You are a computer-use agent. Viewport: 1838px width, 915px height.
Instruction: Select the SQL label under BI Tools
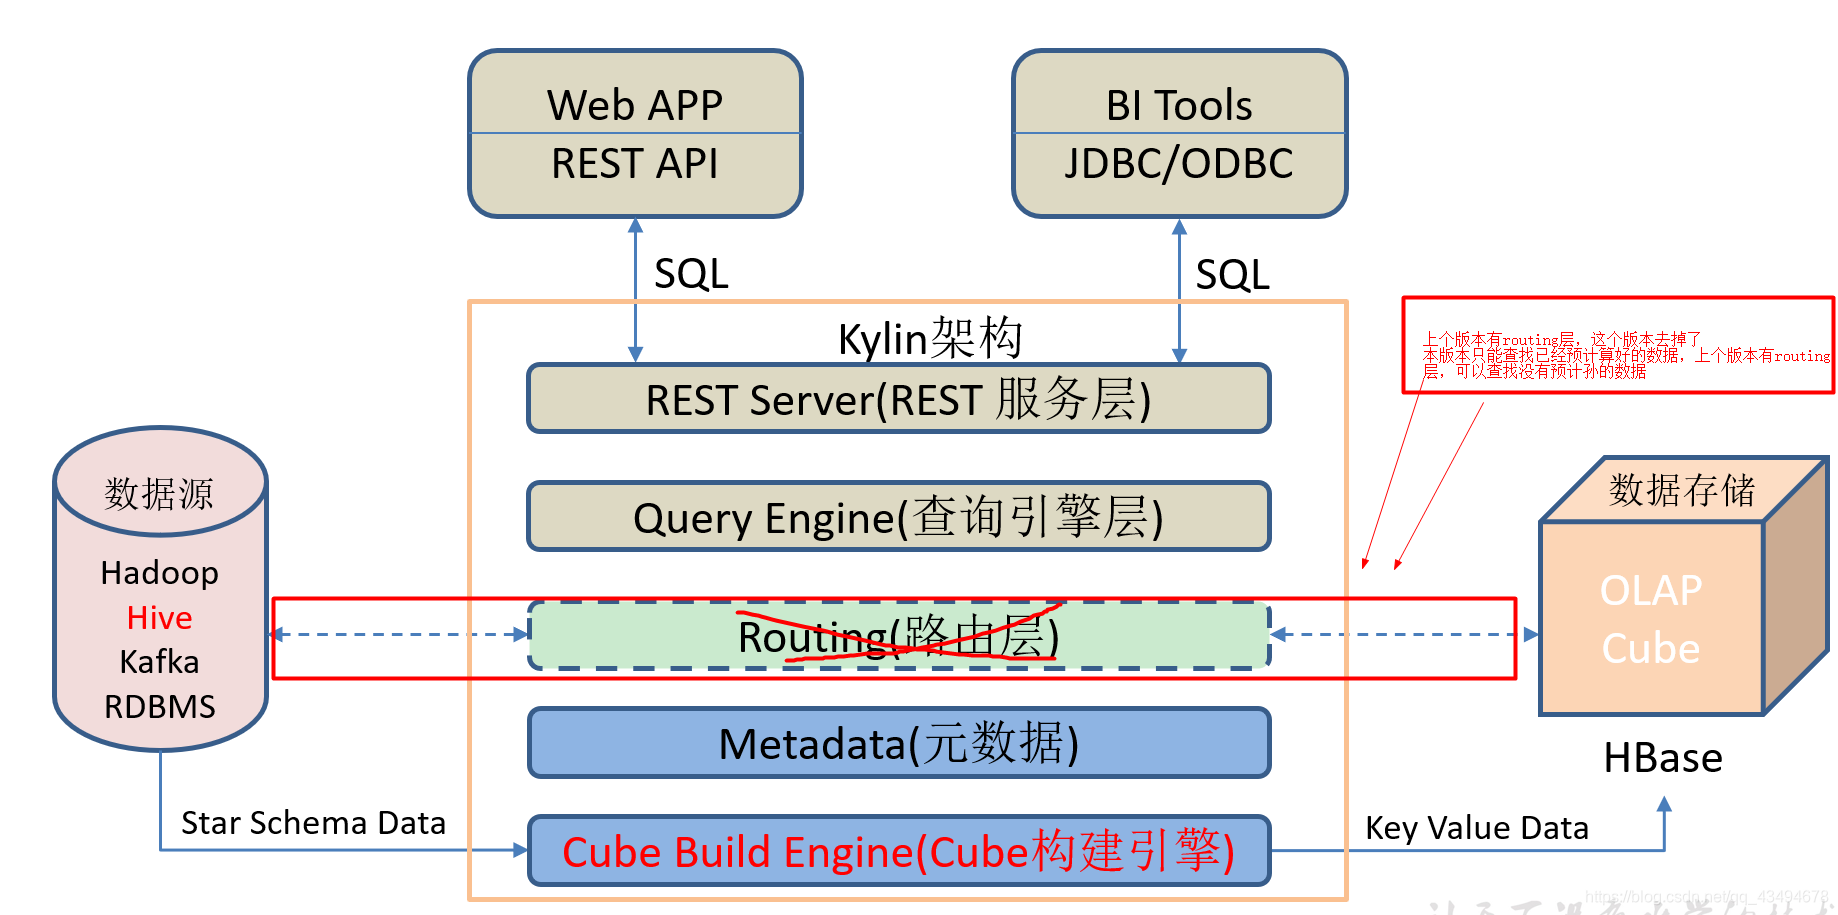[x=1233, y=275]
